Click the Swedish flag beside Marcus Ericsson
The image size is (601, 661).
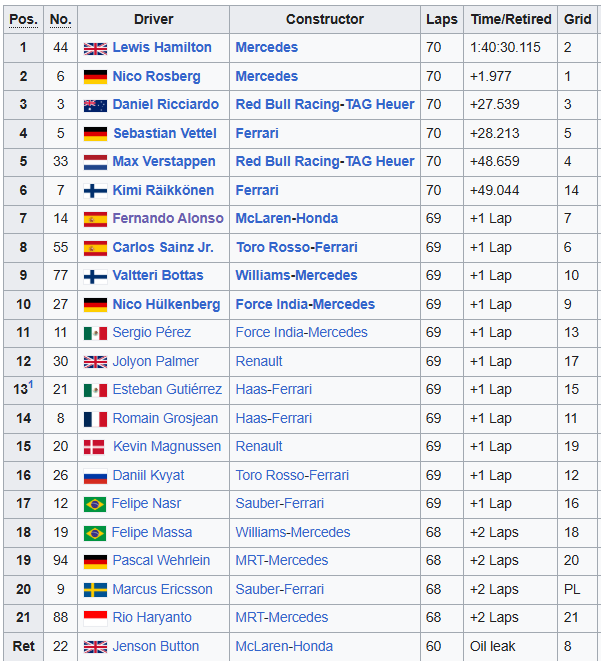pos(95,590)
